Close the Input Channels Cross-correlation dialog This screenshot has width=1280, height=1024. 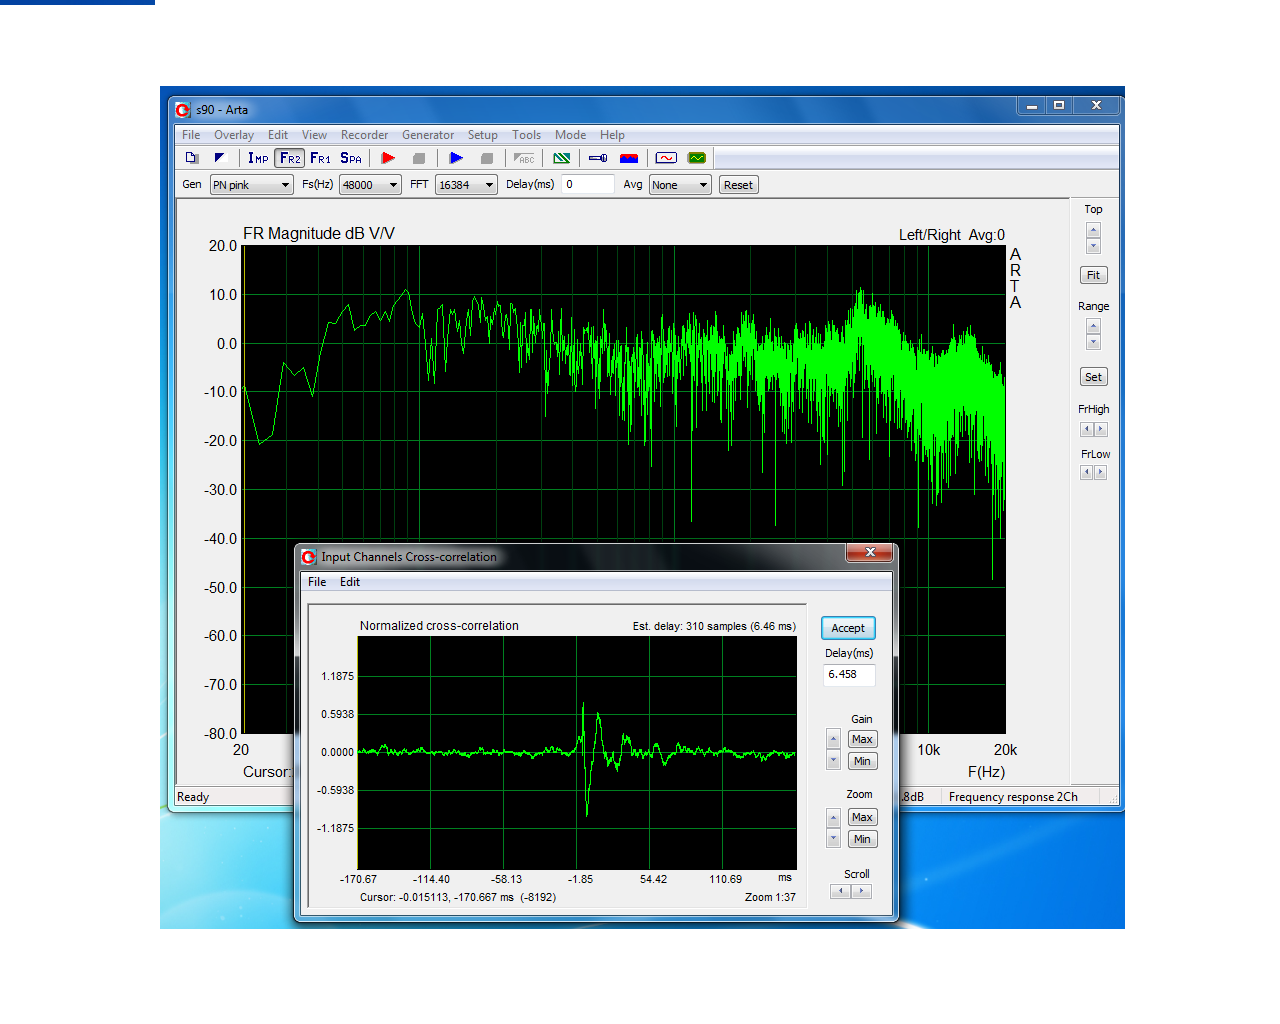[870, 553]
